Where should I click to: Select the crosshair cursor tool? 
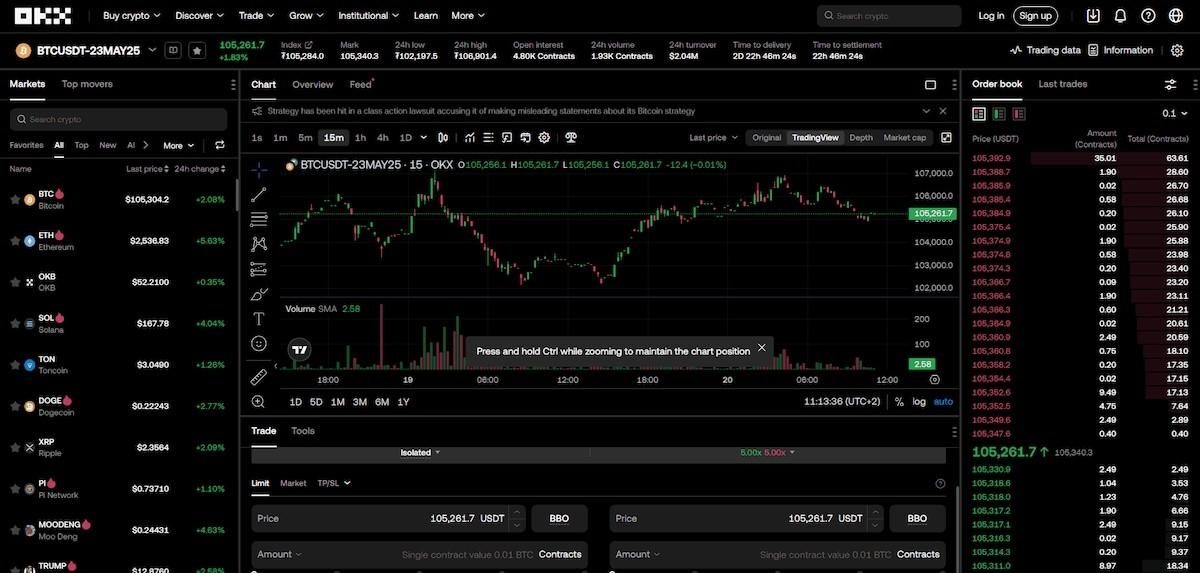[x=259, y=169]
